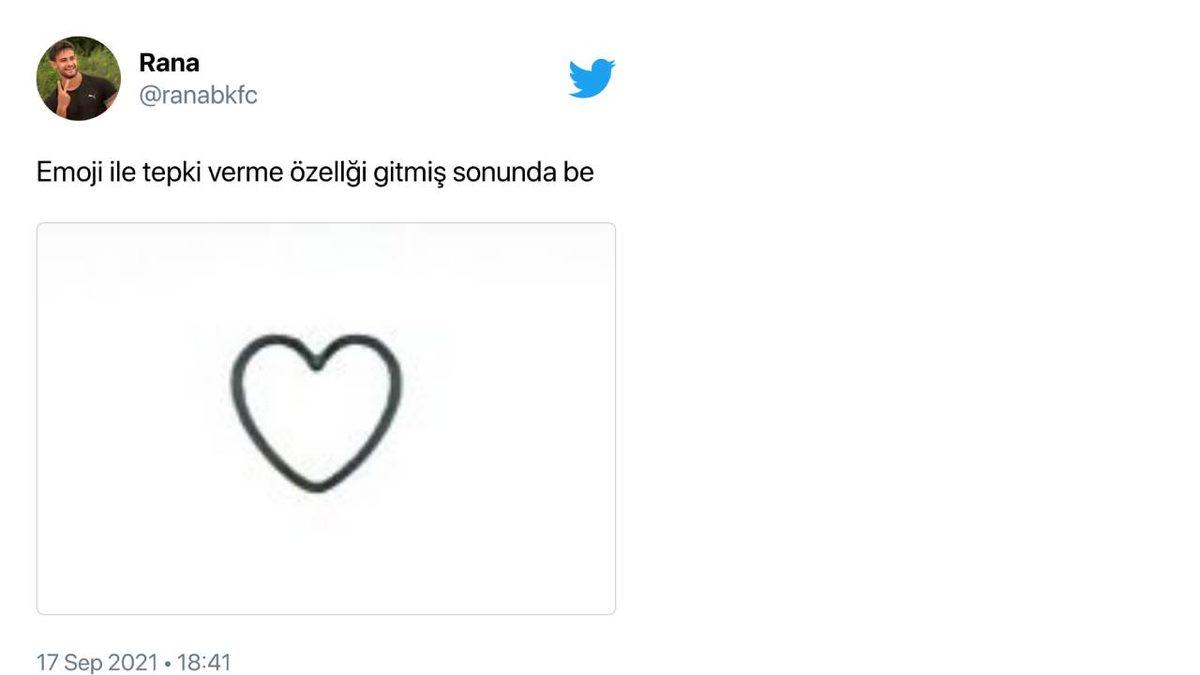Select the time 18:41 on the tweet

(208, 661)
